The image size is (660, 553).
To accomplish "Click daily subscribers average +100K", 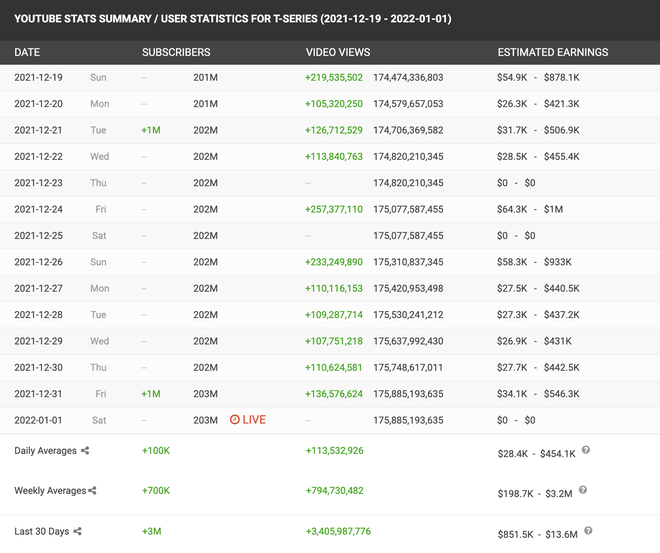I will coord(156,451).
